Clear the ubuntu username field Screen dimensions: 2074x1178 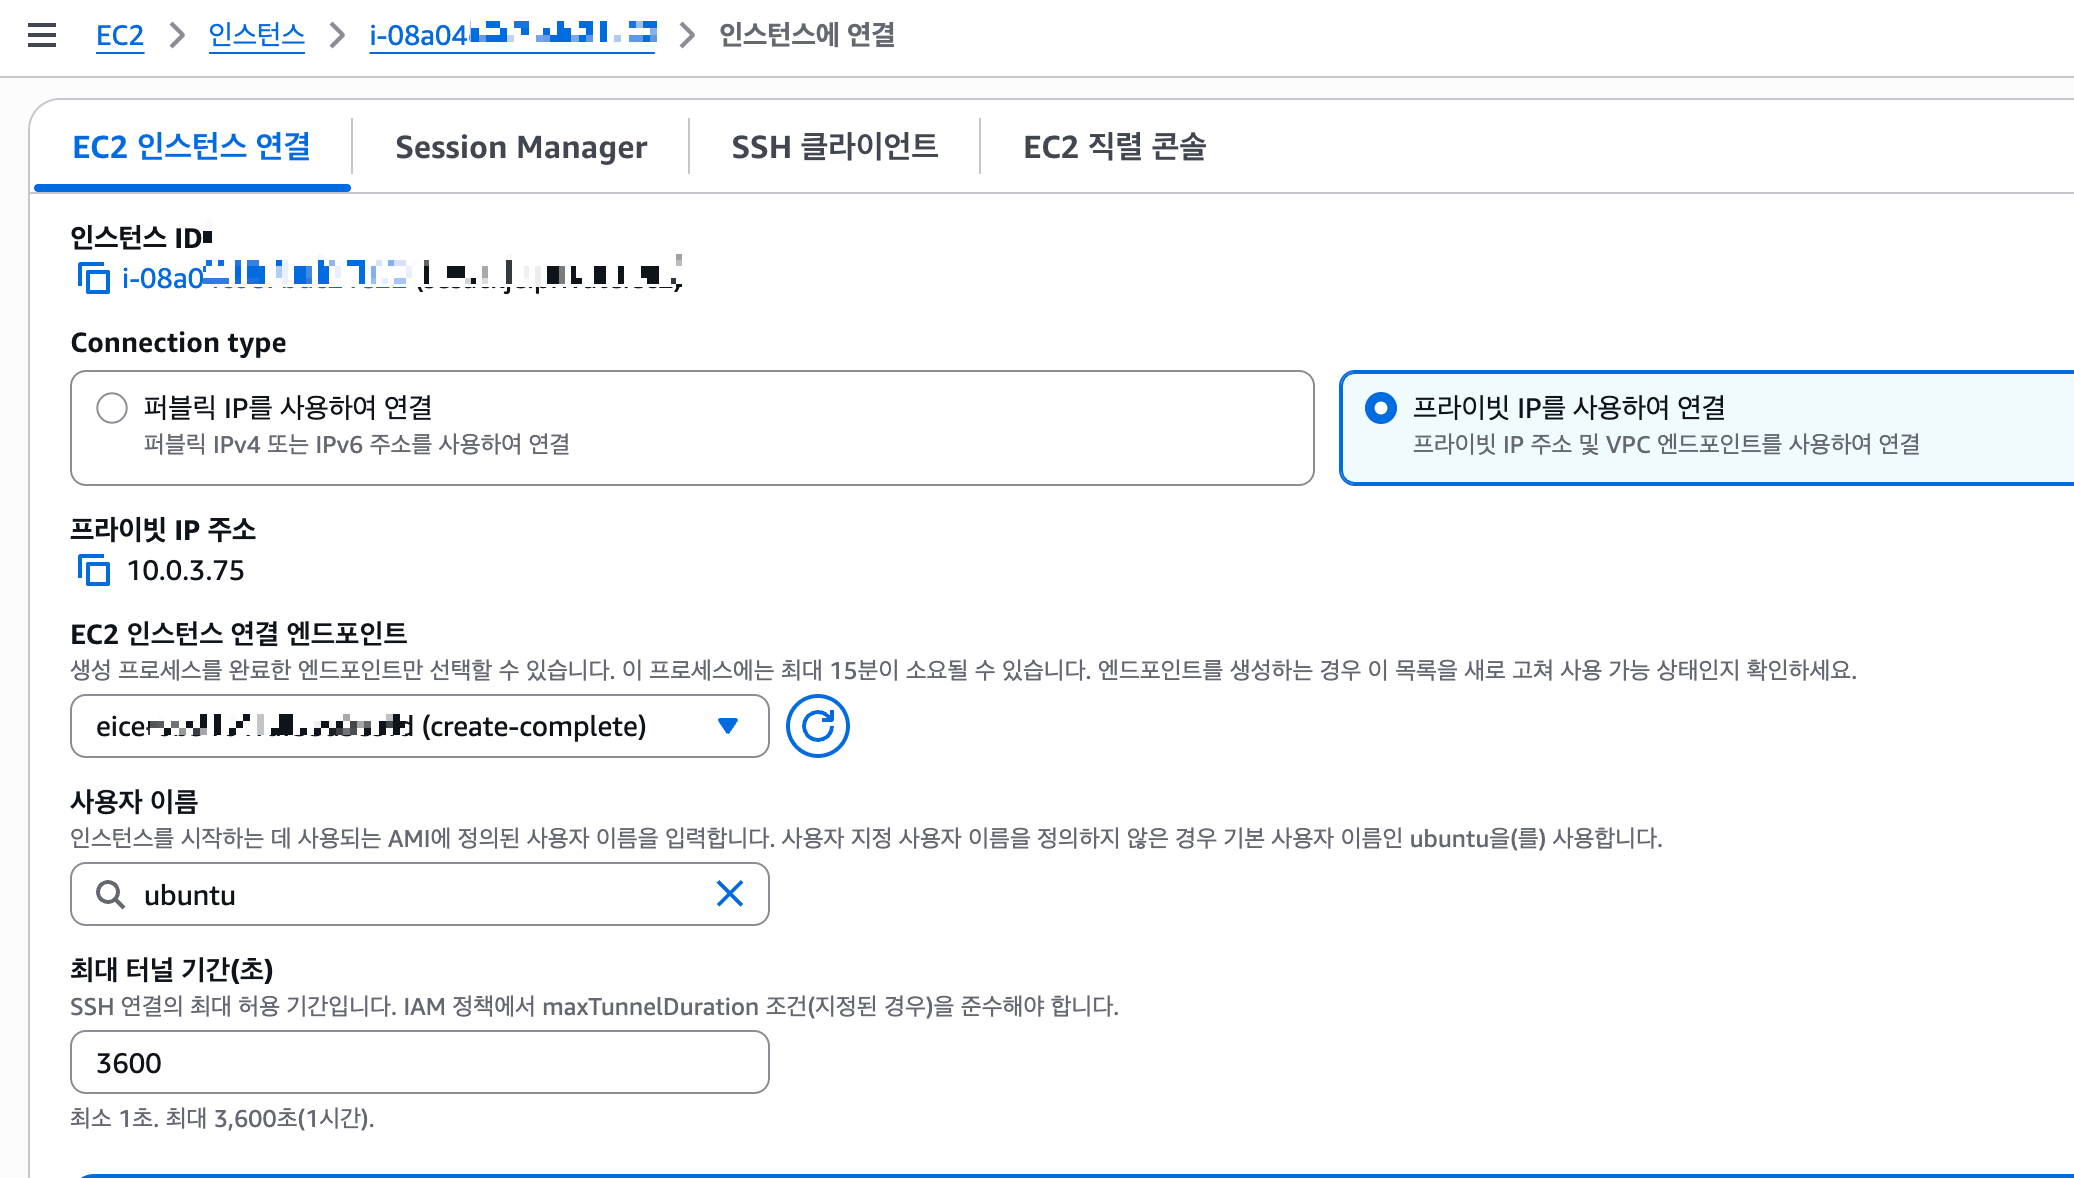(730, 894)
